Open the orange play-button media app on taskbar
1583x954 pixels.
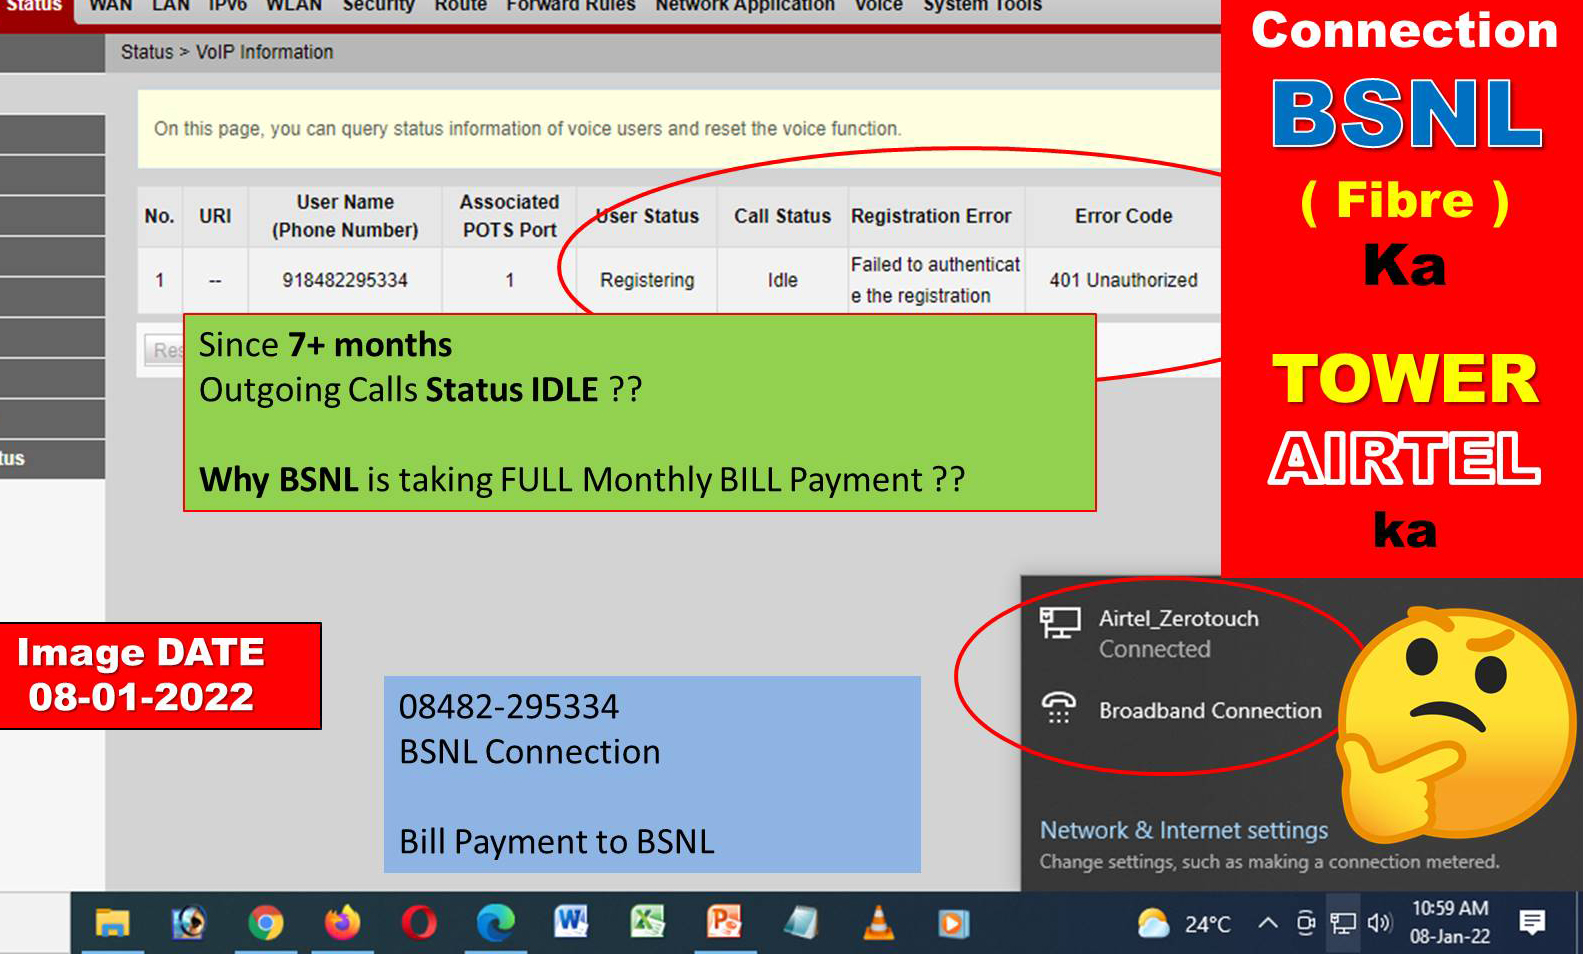[954, 923]
